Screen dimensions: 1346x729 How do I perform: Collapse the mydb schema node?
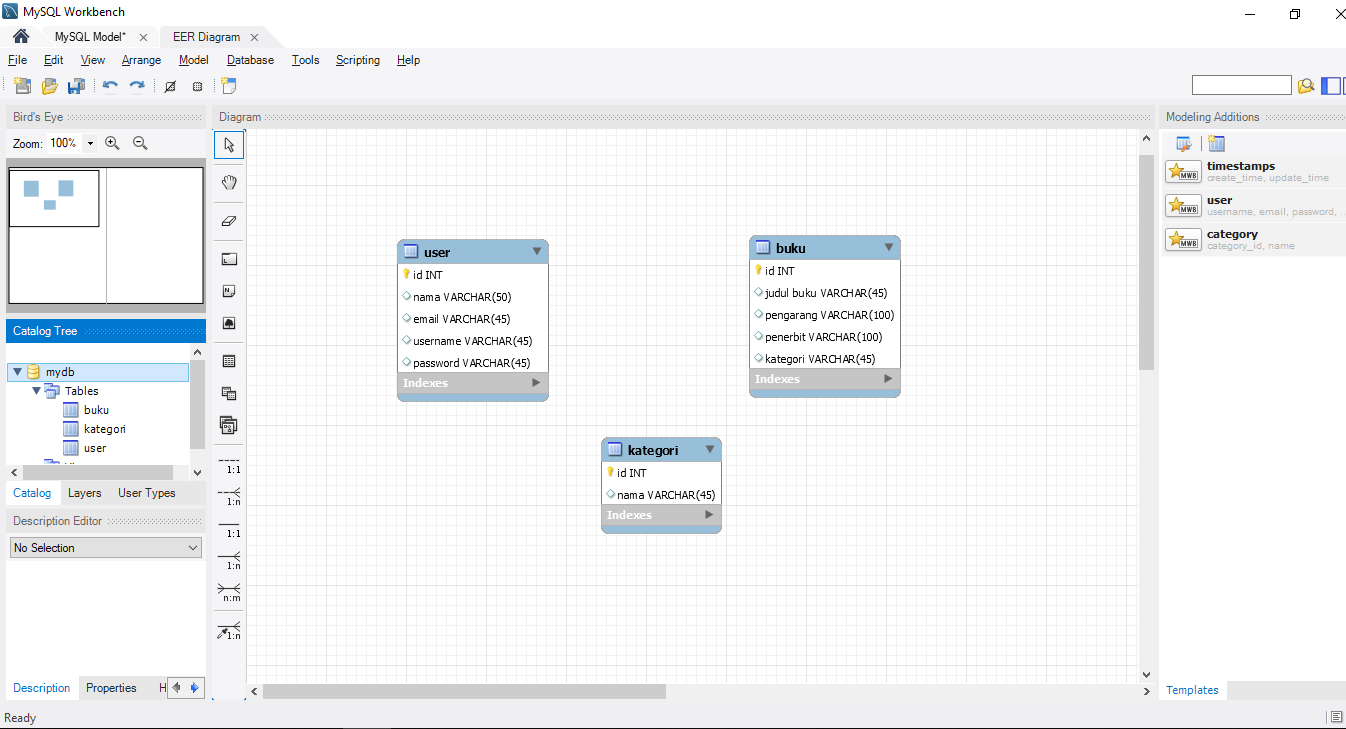17,372
